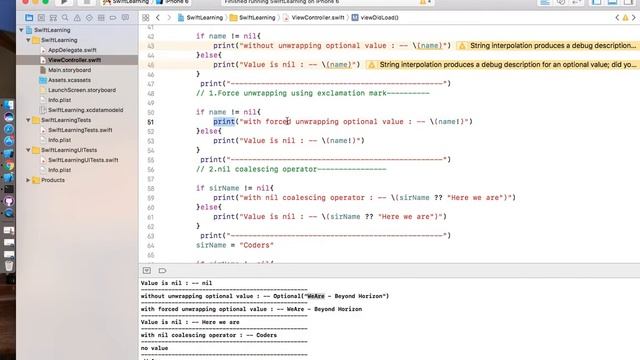The width and height of the screenshot is (640, 360).
Task: Open SwiftLearning.xcdatamodeld file
Action: click(x=85, y=110)
